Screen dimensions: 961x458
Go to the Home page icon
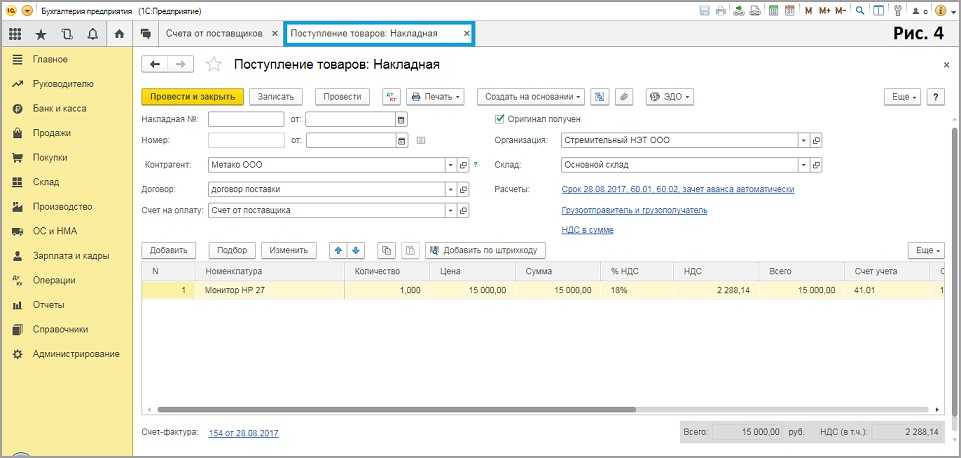[119, 34]
